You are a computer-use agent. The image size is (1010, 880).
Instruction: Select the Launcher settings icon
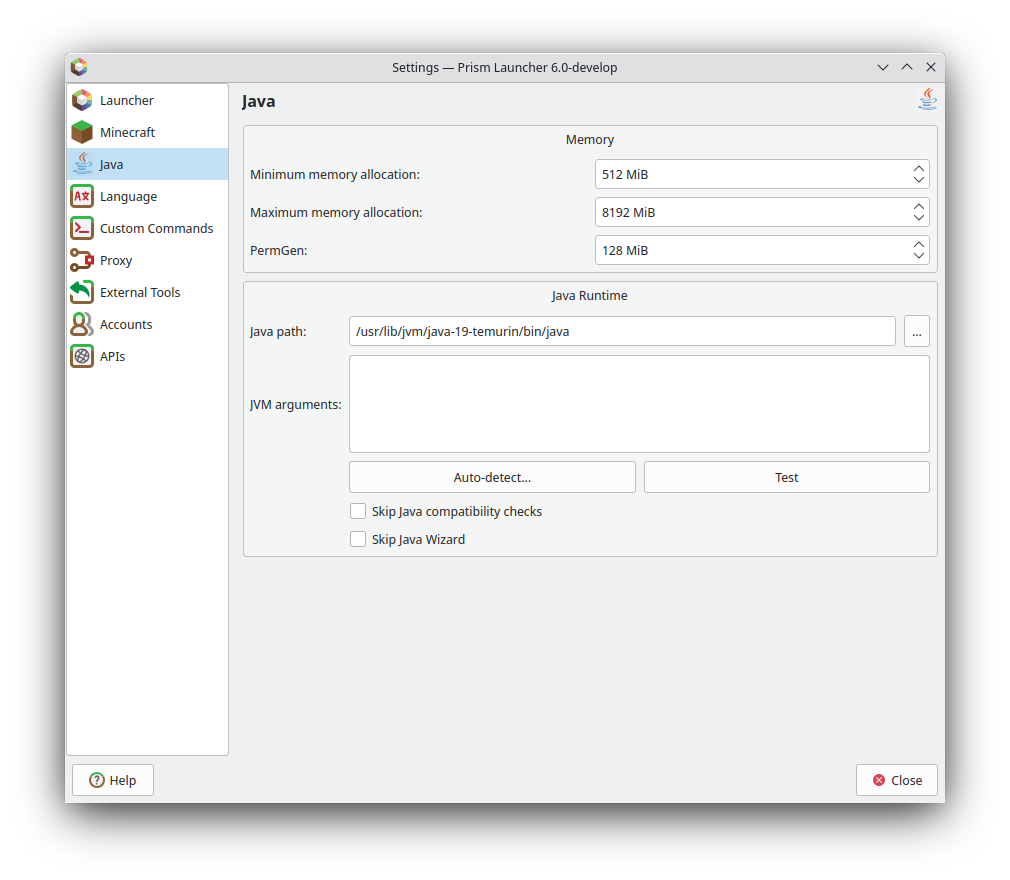click(x=82, y=100)
